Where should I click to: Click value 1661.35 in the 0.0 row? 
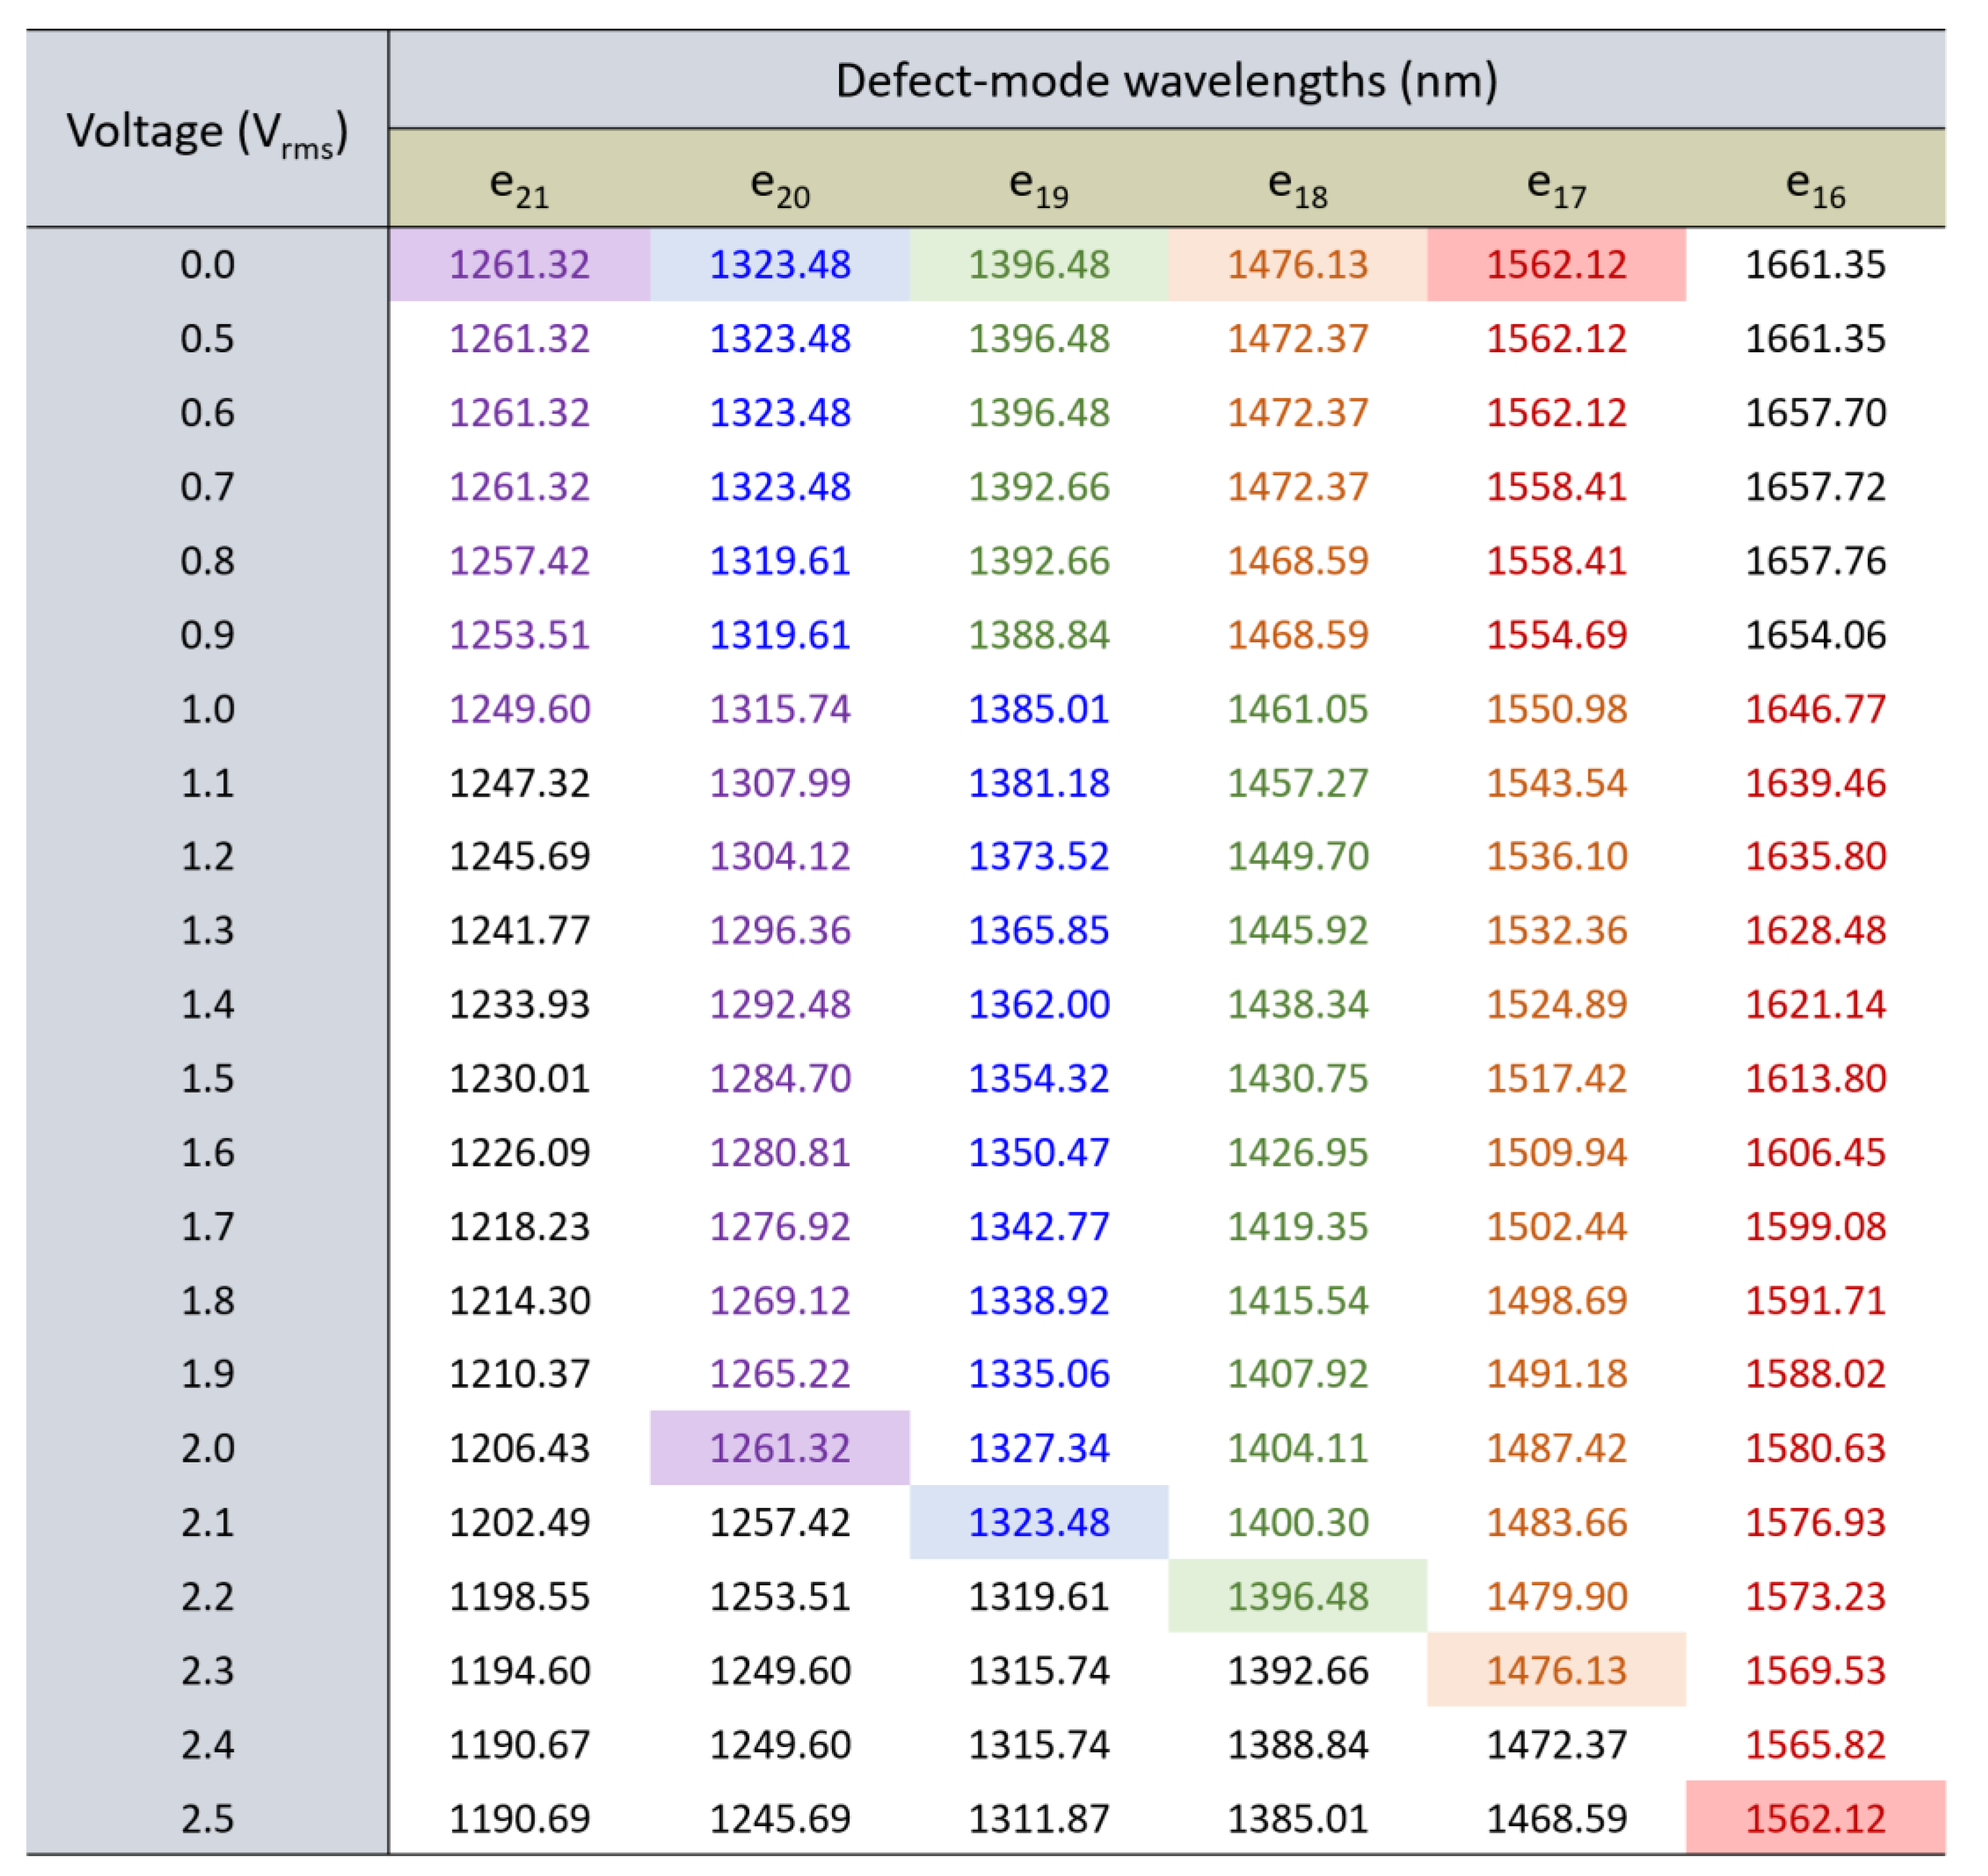(x=1815, y=265)
